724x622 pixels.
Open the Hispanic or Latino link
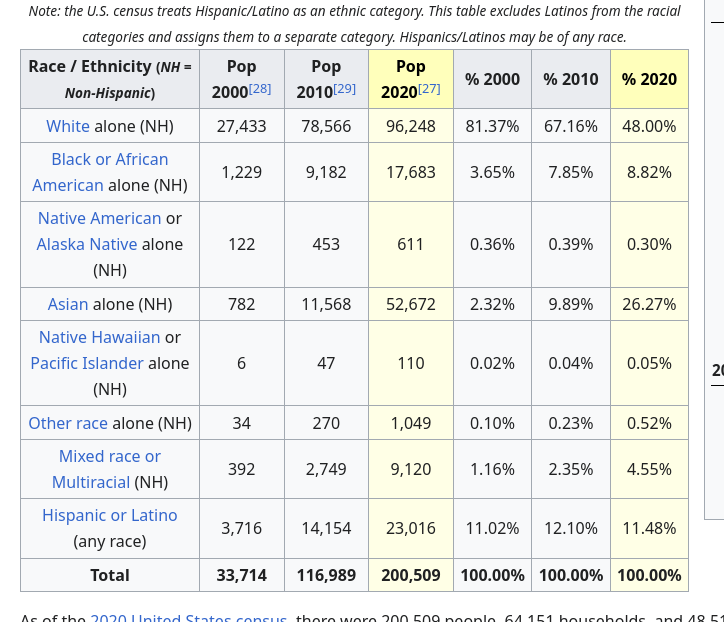110,515
